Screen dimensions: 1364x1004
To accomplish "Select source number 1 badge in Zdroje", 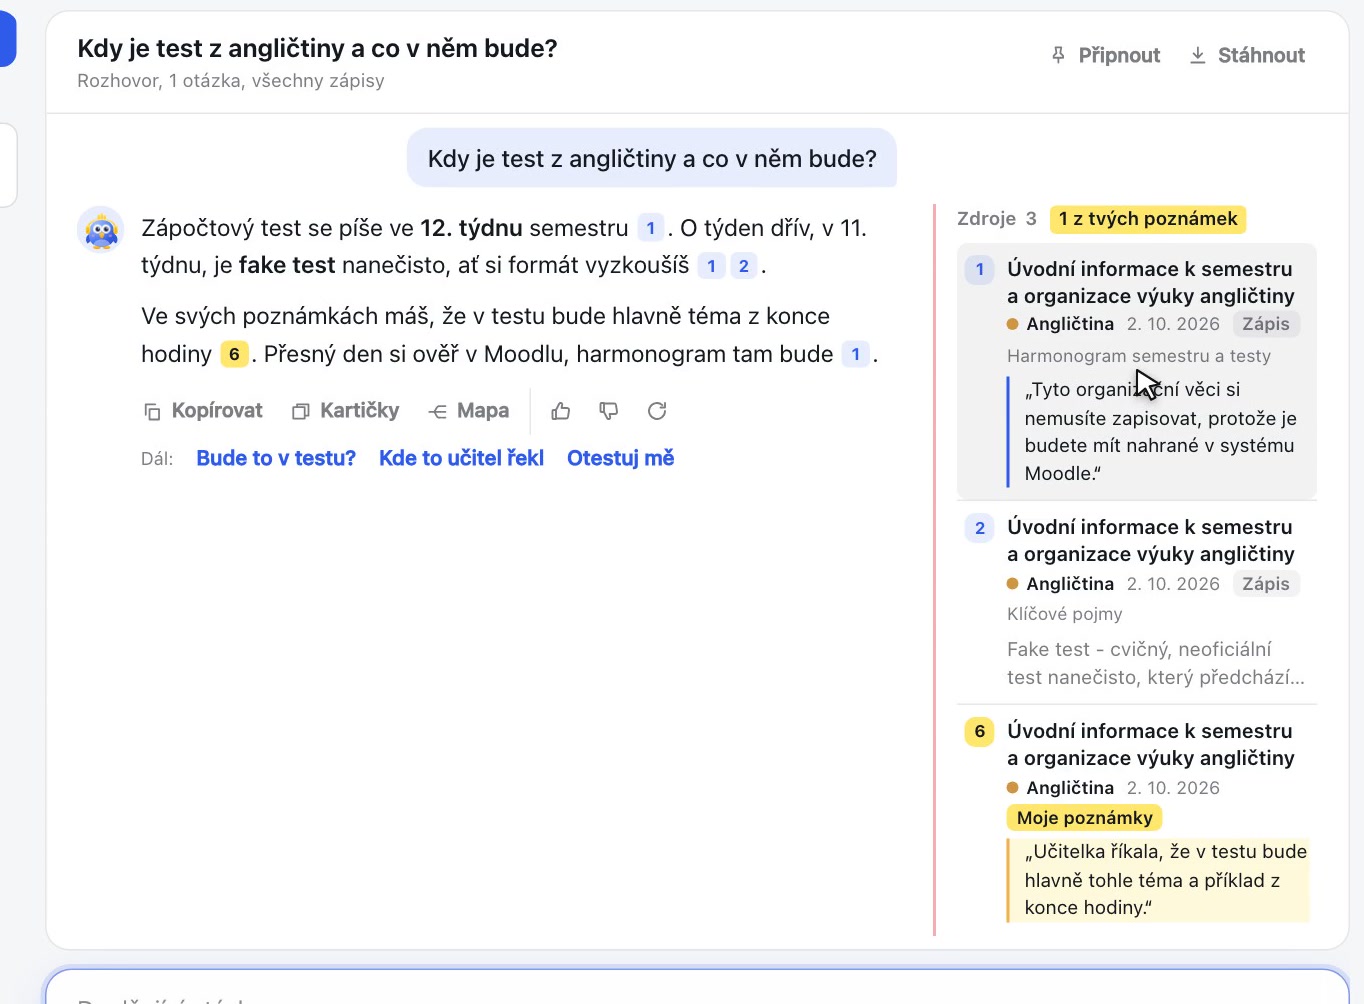I will click(x=980, y=269).
